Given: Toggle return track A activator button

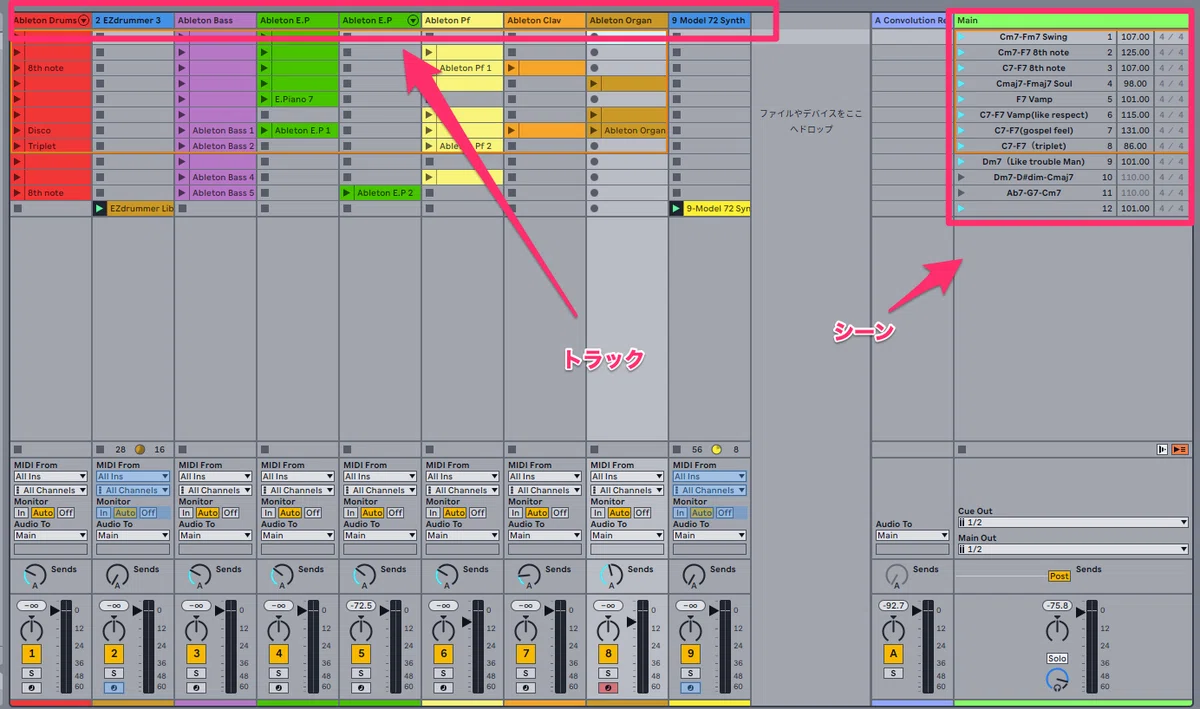Looking at the screenshot, I should [892, 654].
